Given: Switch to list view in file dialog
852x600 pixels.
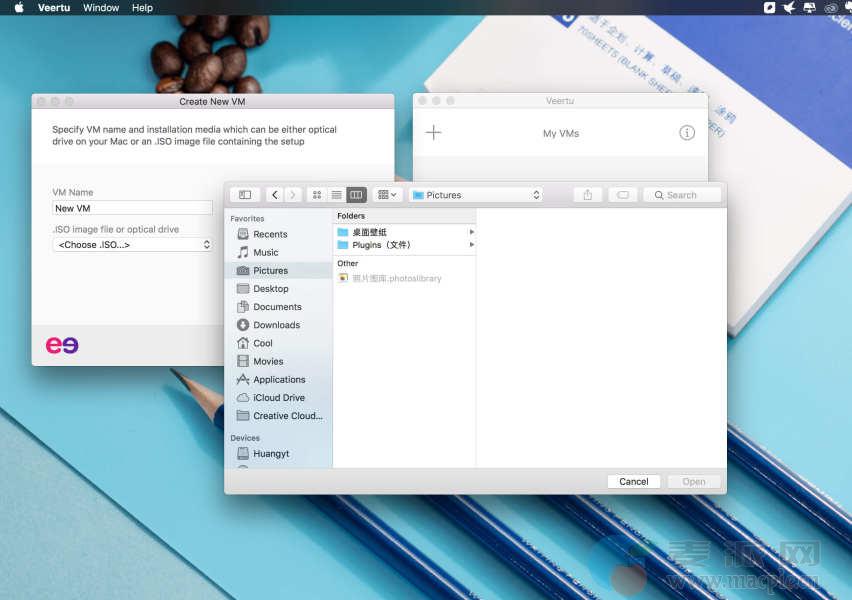Looking at the screenshot, I should tap(337, 195).
